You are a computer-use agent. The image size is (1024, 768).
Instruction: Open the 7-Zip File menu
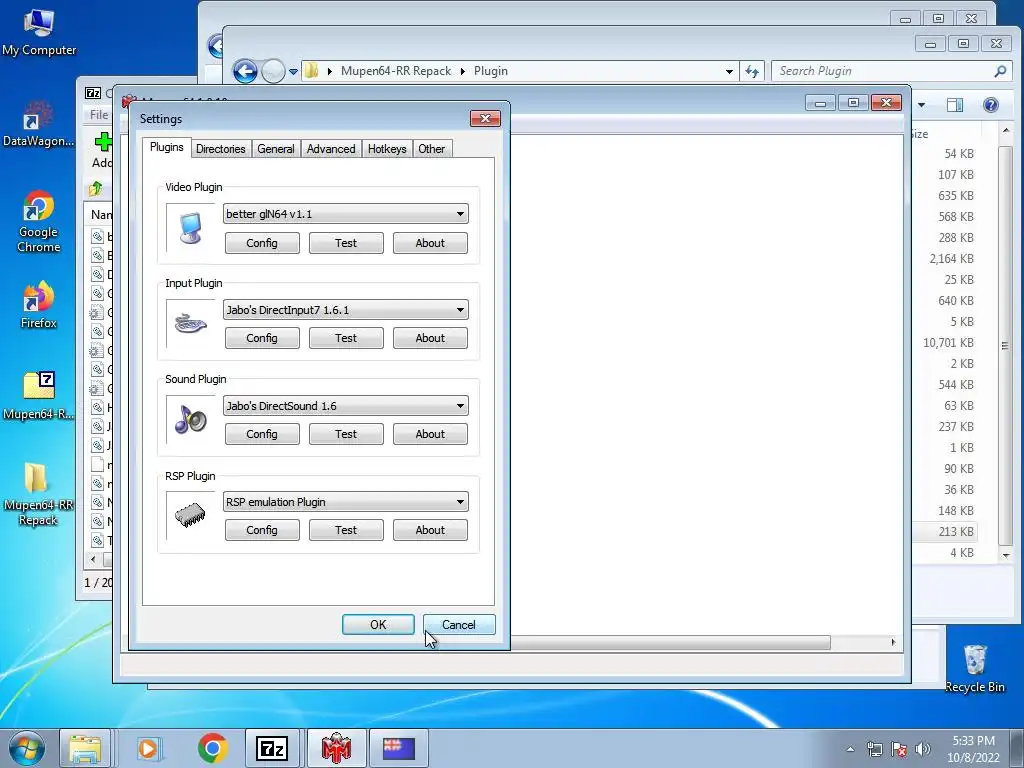(x=99, y=115)
